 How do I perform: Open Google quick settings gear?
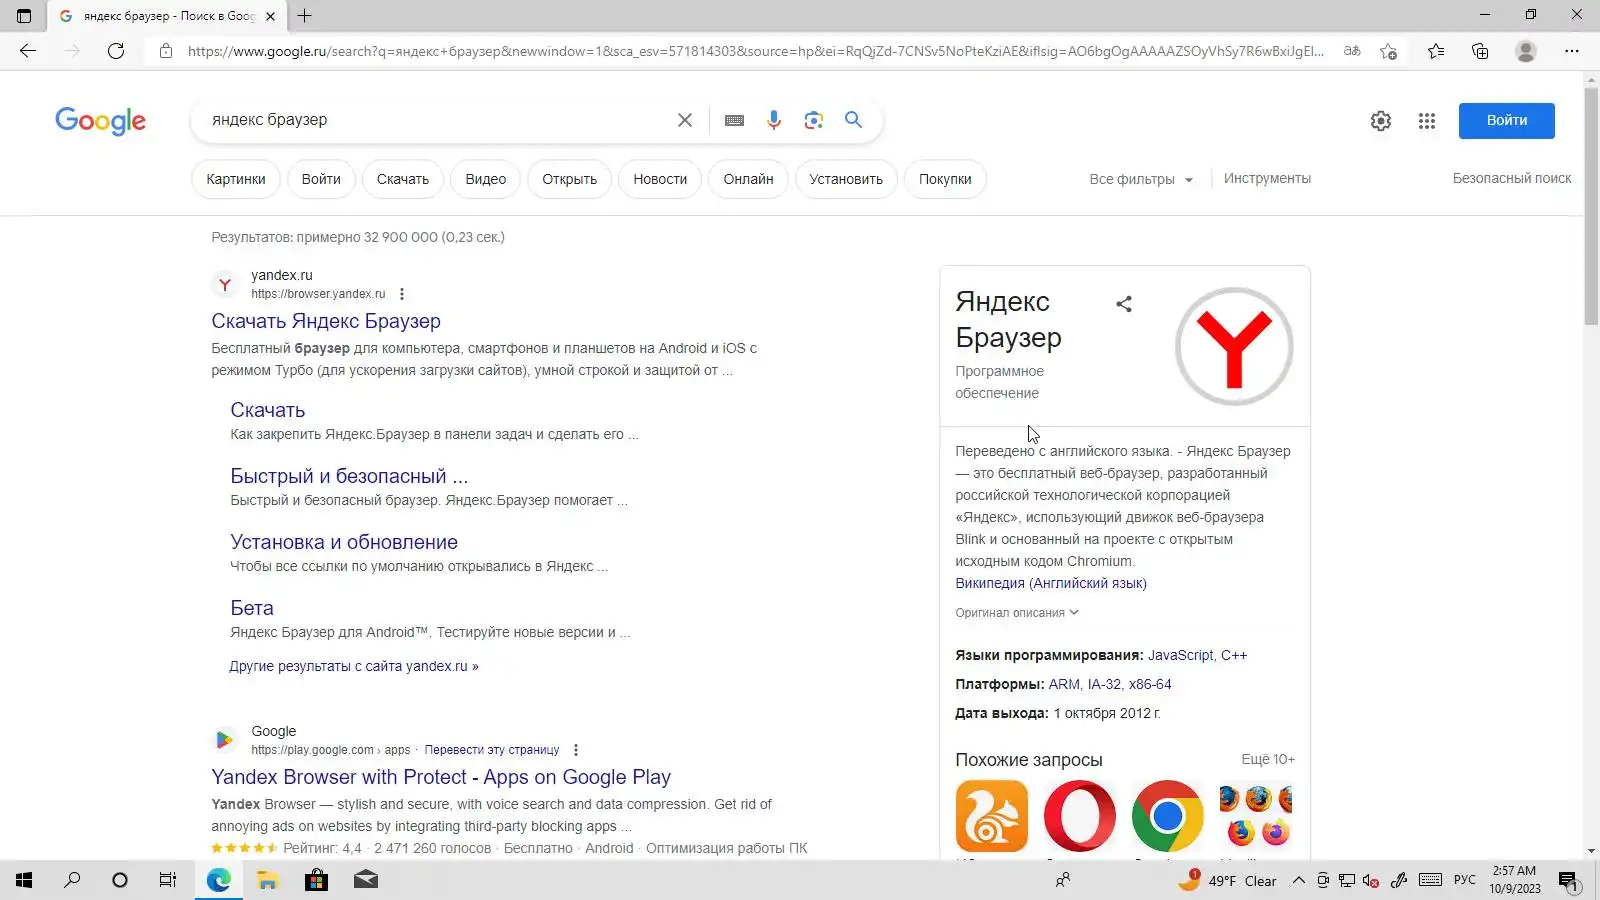point(1381,121)
